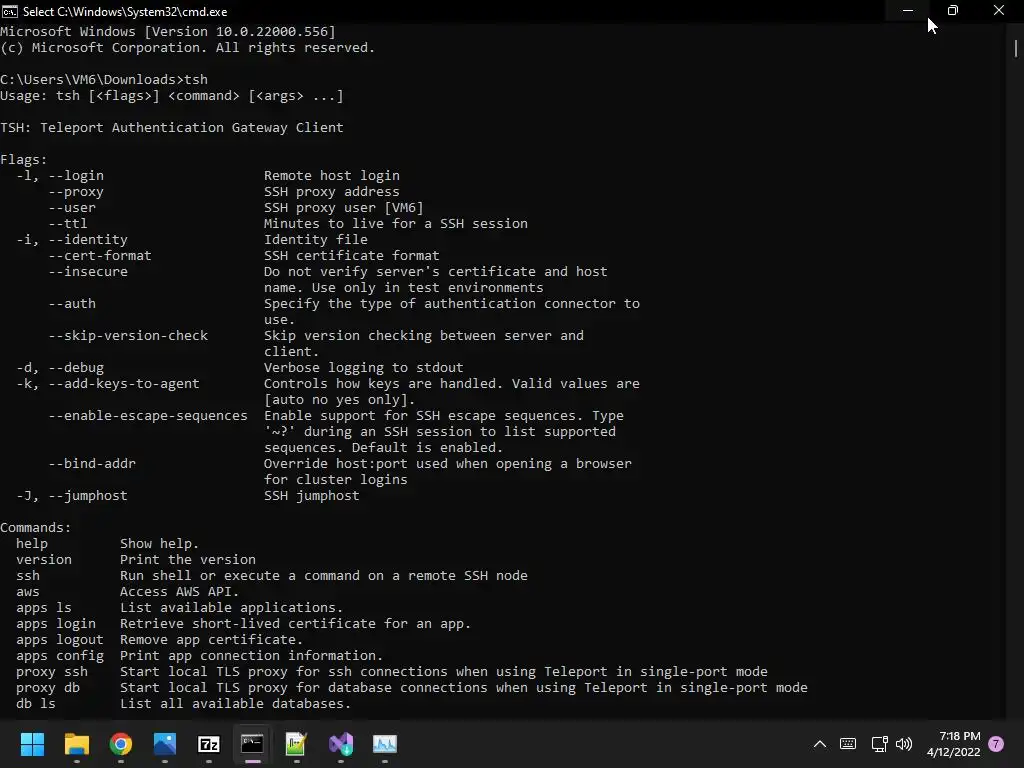Viewport: 1024px width, 768px height.
Task: Click the 'Commands:' heading text
Action: 35,528
